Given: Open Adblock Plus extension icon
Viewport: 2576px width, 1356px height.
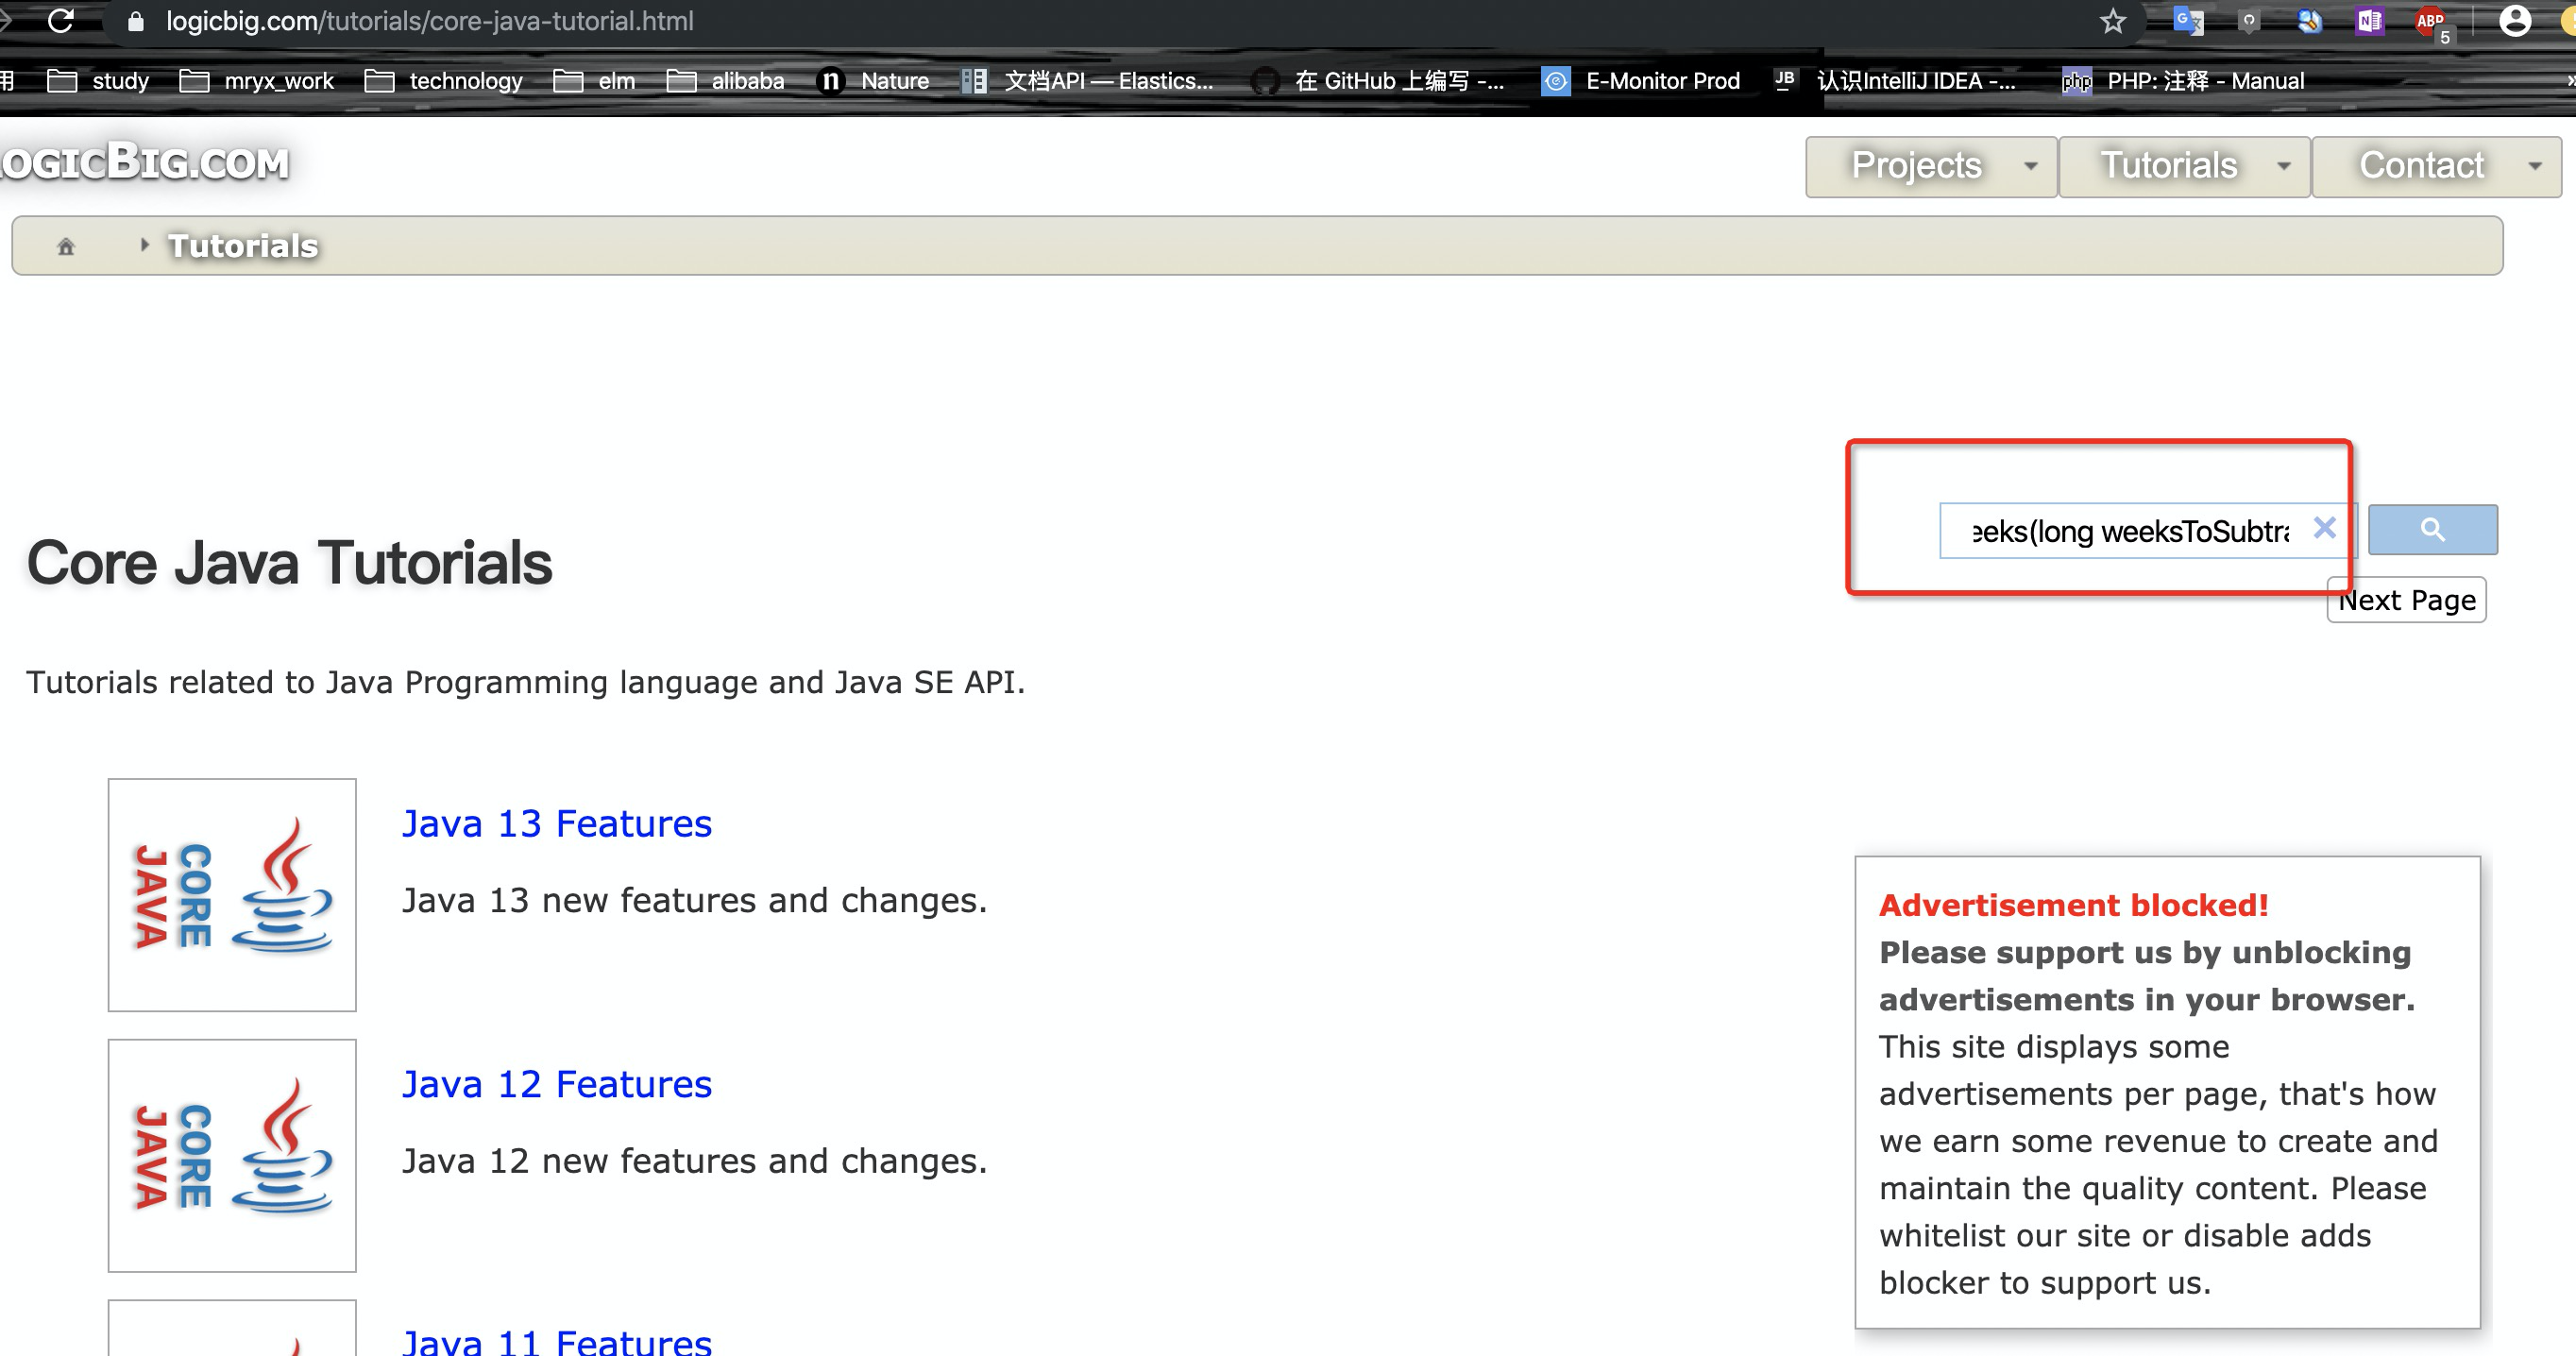Looking at the screenshot, I should [x=2430, y=21].
